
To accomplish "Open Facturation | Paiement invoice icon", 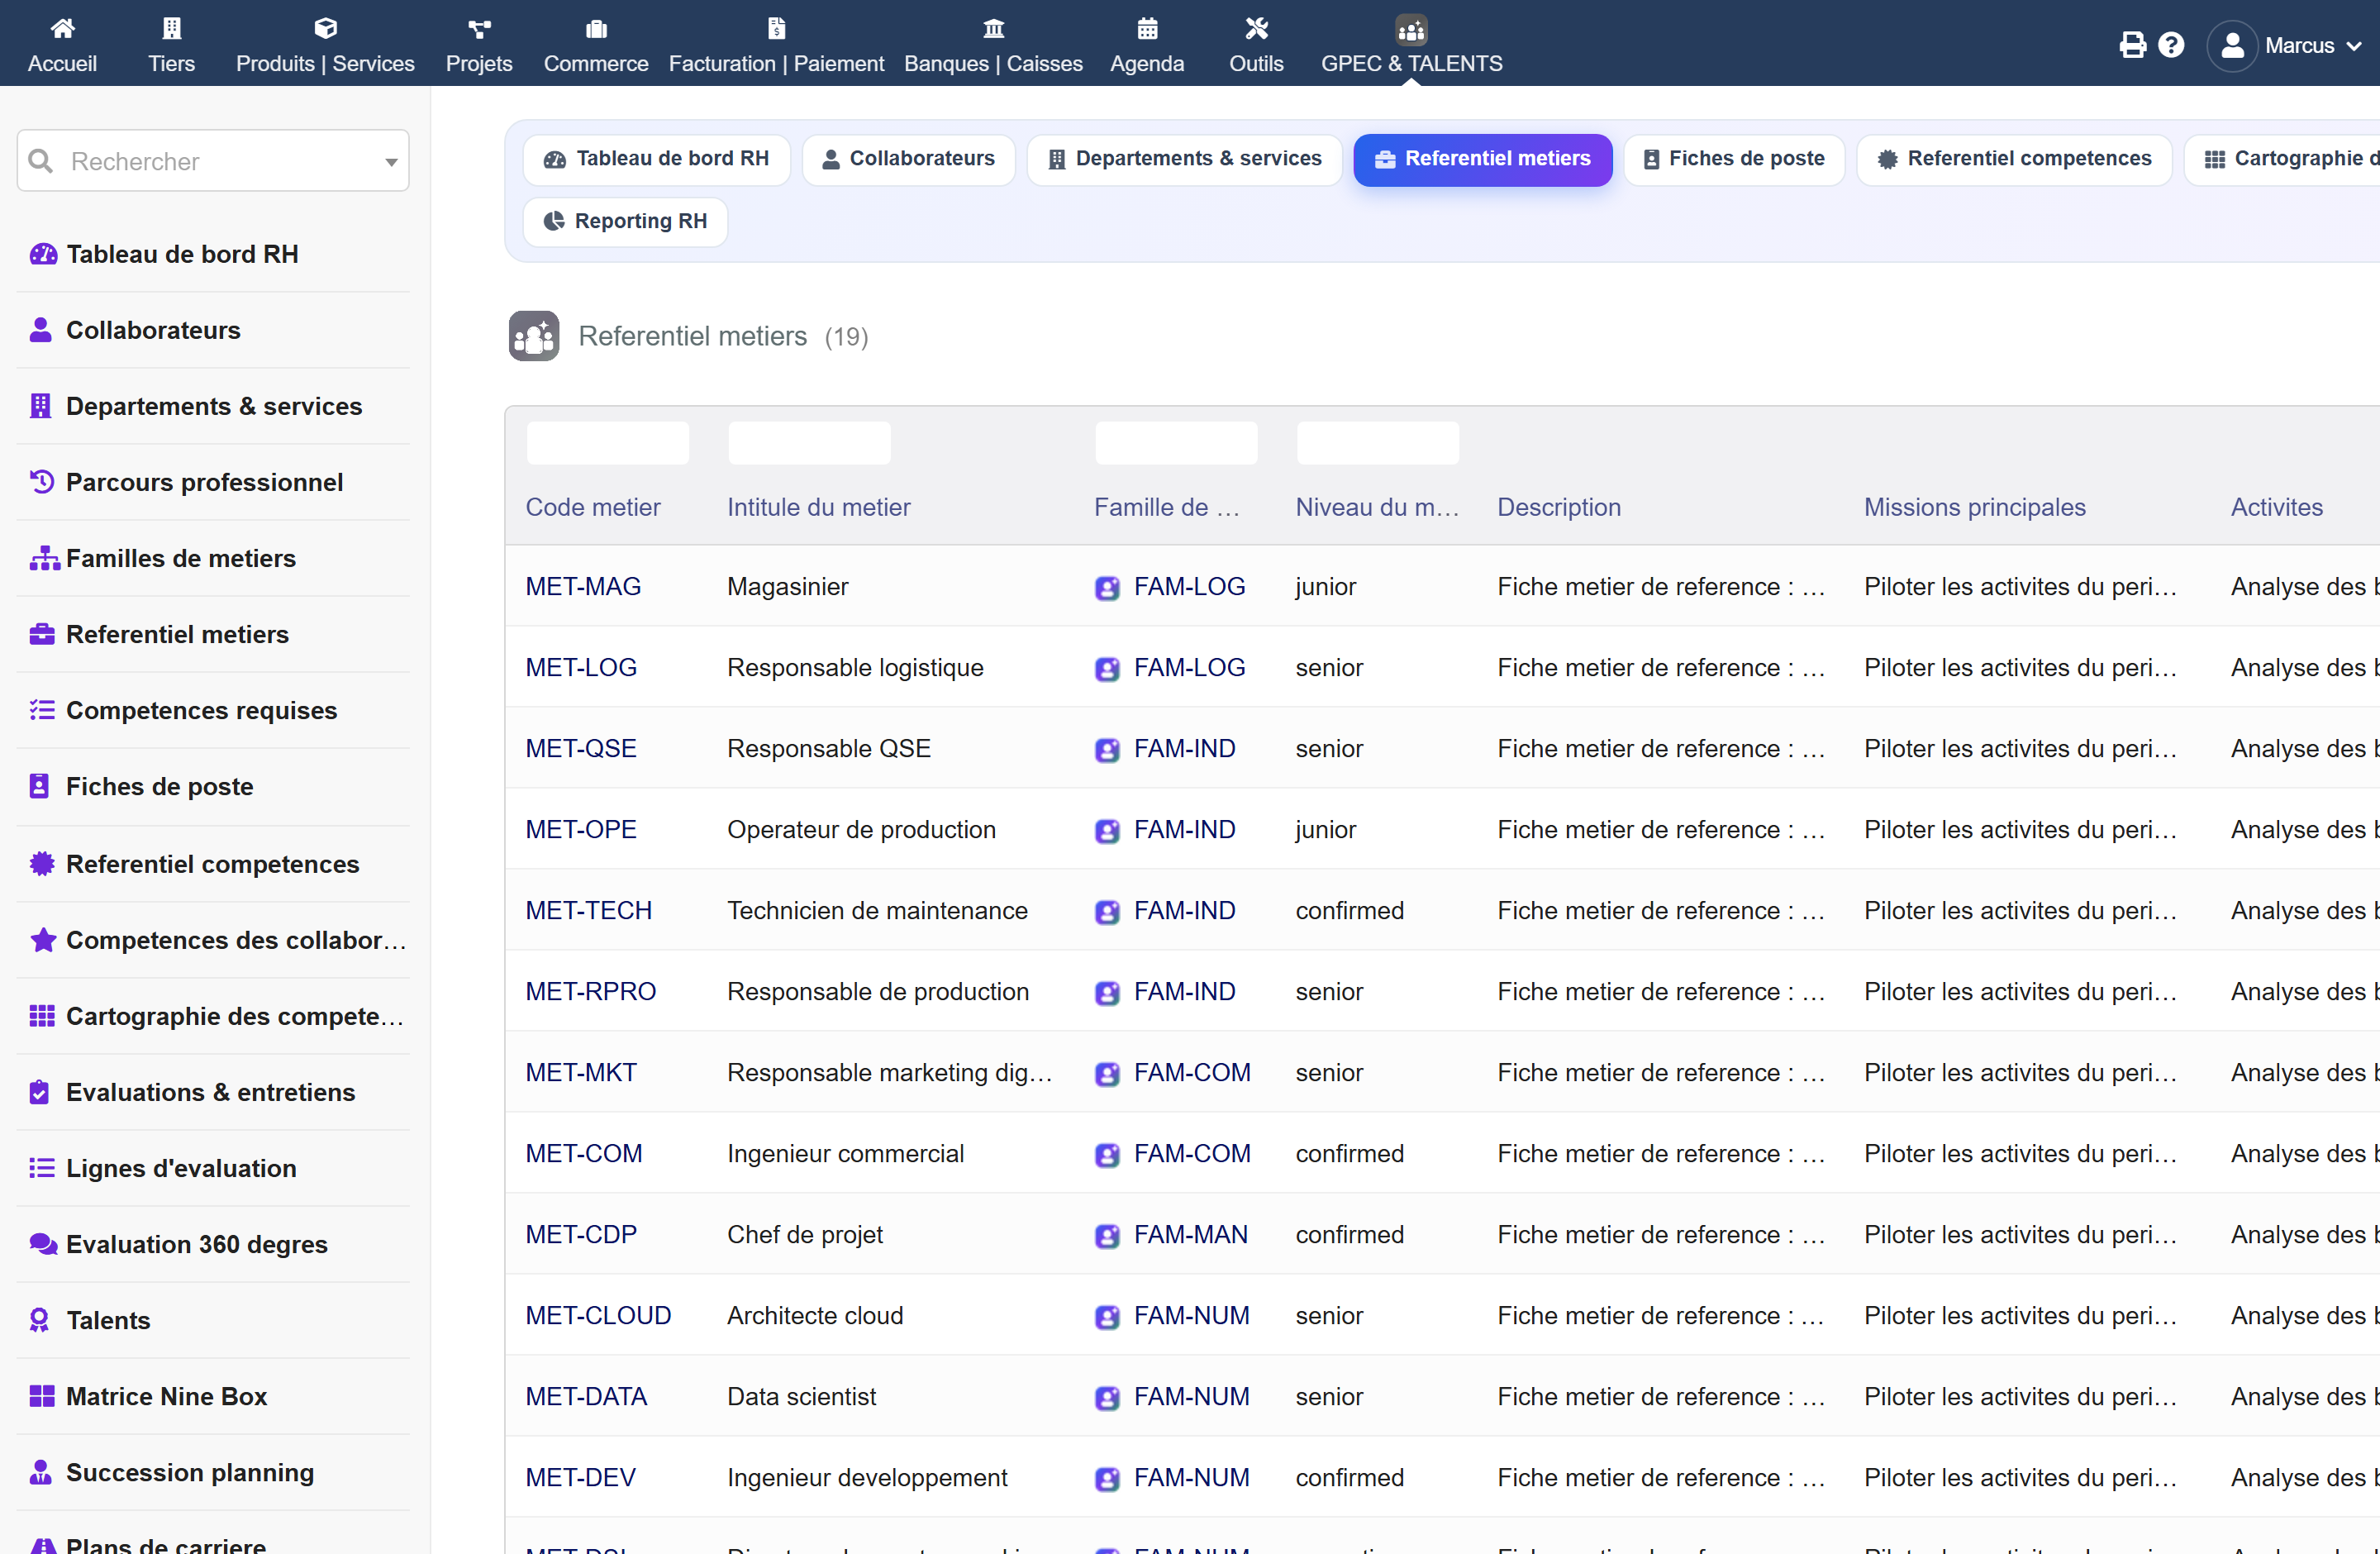I will click(x=776, y=28).
